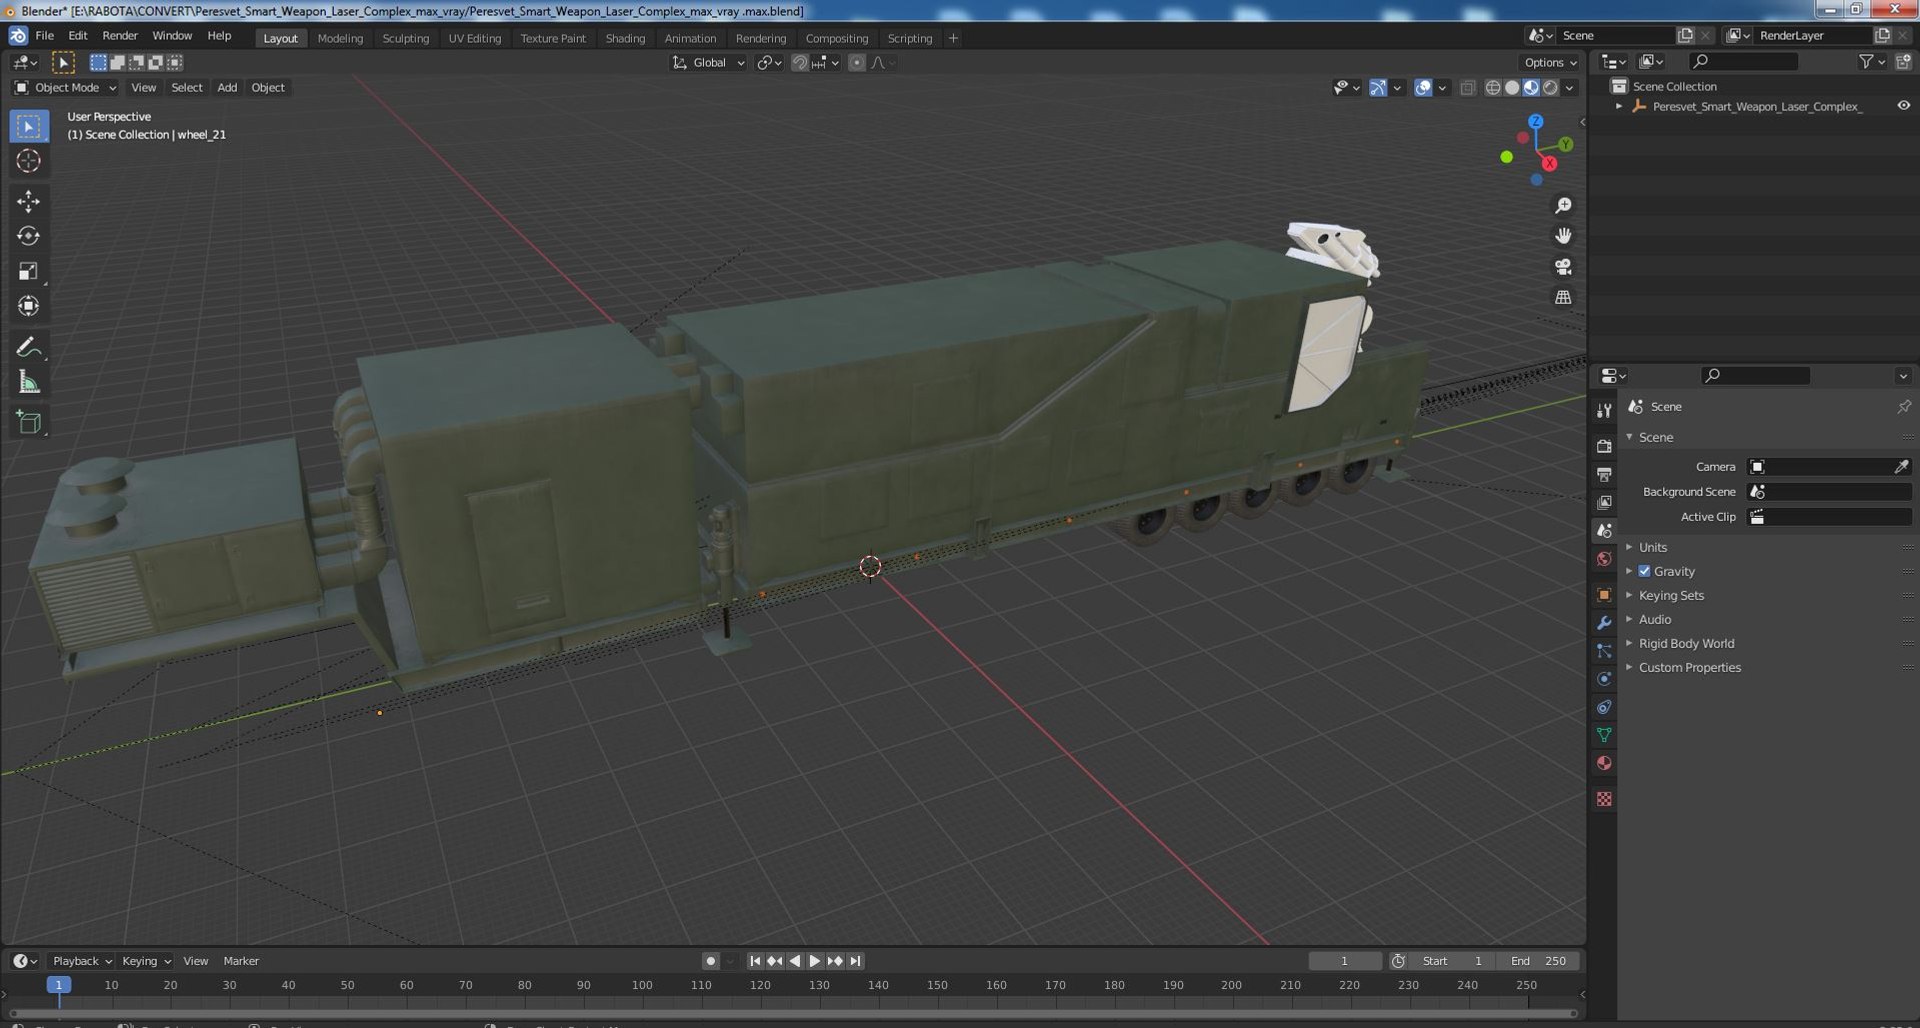Open the Particles properties tab
This screenshot has height=1028, width=1920.
coord(1604,651)
